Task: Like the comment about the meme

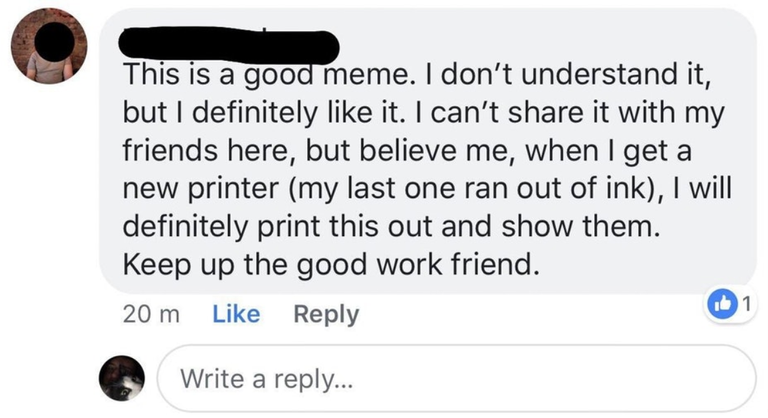Action: (x=236, y=314)
